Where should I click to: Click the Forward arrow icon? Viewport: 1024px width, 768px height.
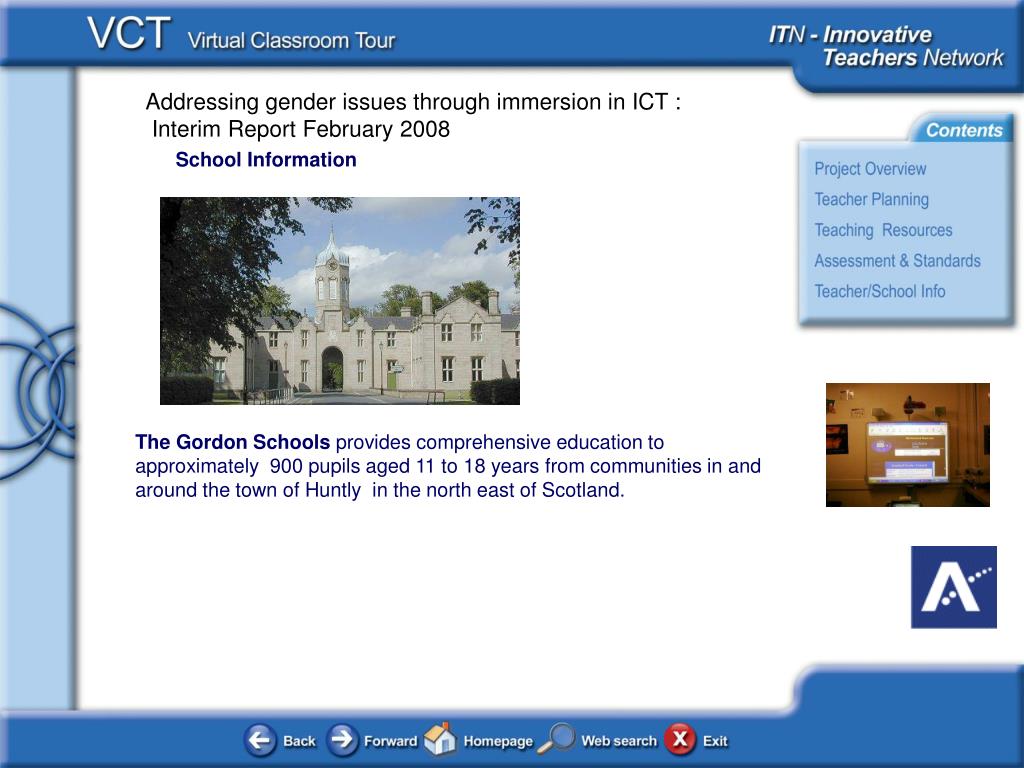pos(342,740)
